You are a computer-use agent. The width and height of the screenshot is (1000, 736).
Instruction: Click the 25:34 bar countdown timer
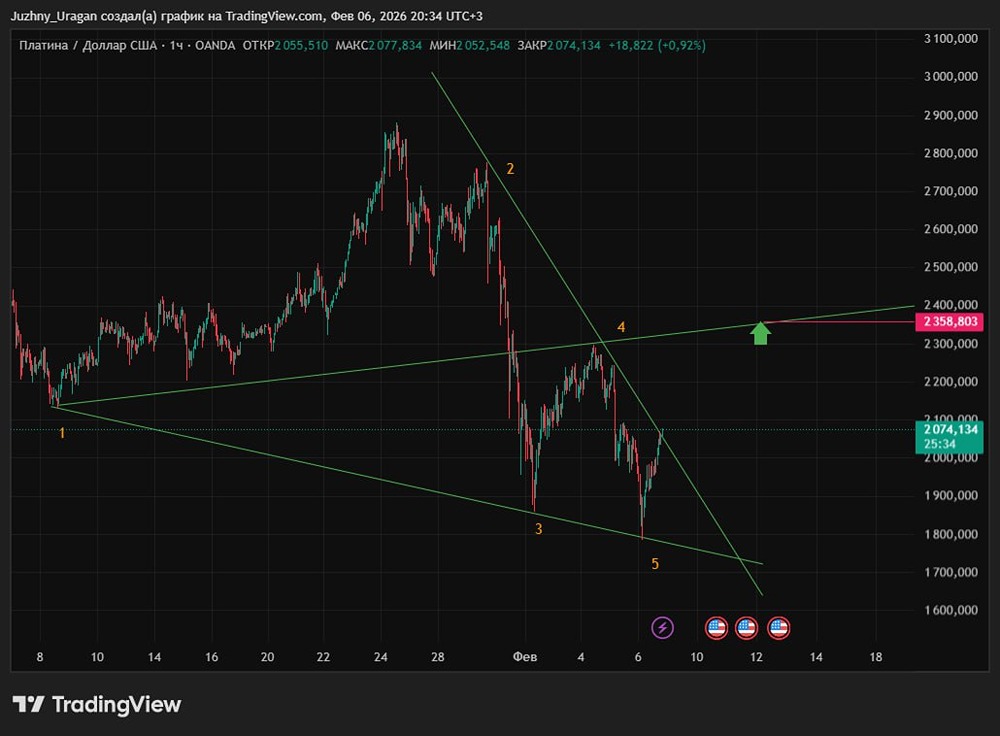point(940,444)
